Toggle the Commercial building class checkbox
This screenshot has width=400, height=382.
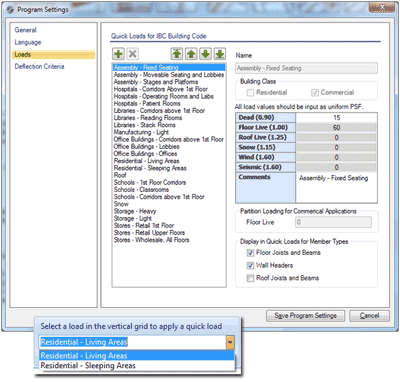coord(315,93)
